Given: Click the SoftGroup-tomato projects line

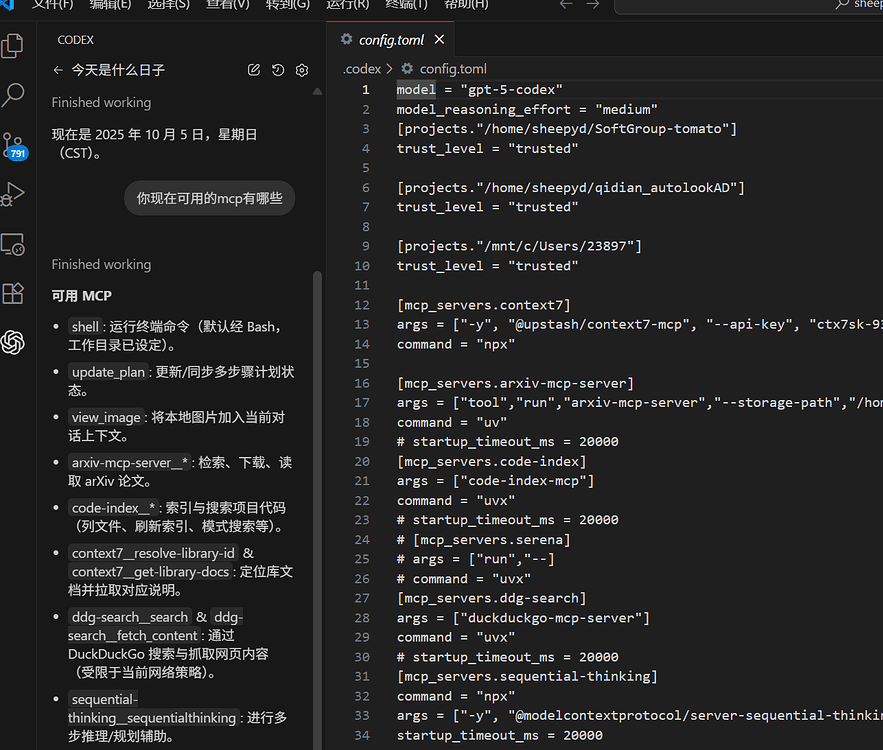Looking at the screenshot, I should click(567, 129).
